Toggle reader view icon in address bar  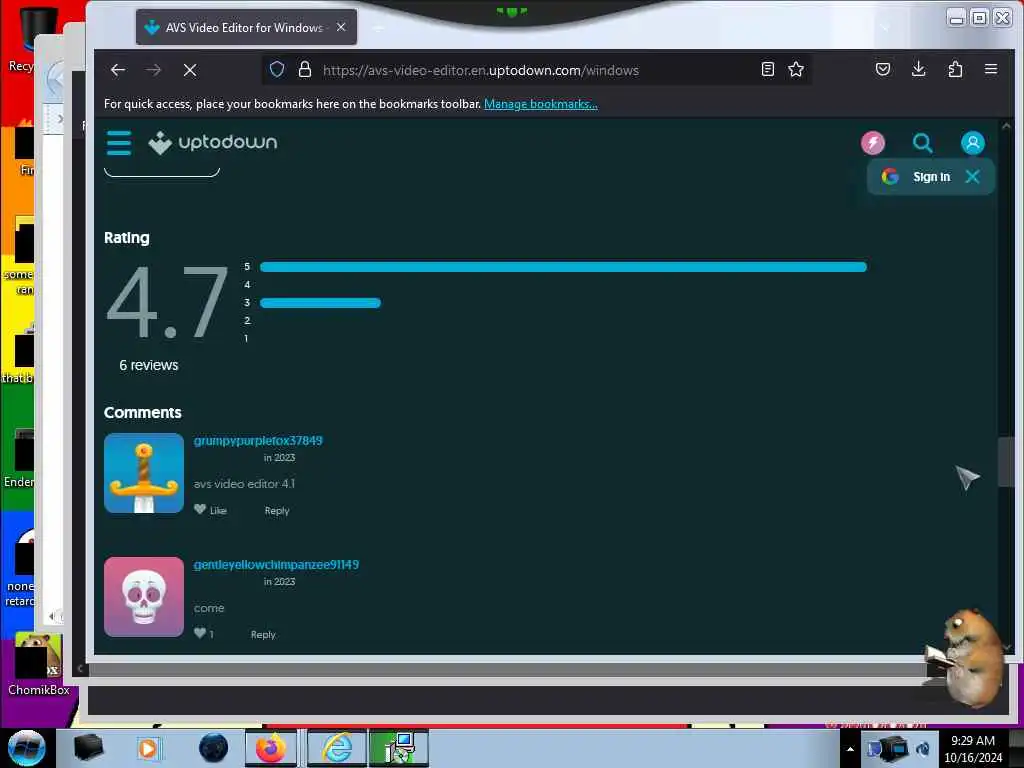pyautogui.click(x=768, y=69)
